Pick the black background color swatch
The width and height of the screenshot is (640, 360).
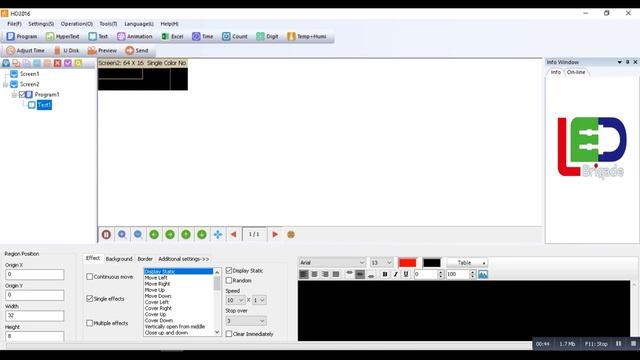(x=431, y=262)
